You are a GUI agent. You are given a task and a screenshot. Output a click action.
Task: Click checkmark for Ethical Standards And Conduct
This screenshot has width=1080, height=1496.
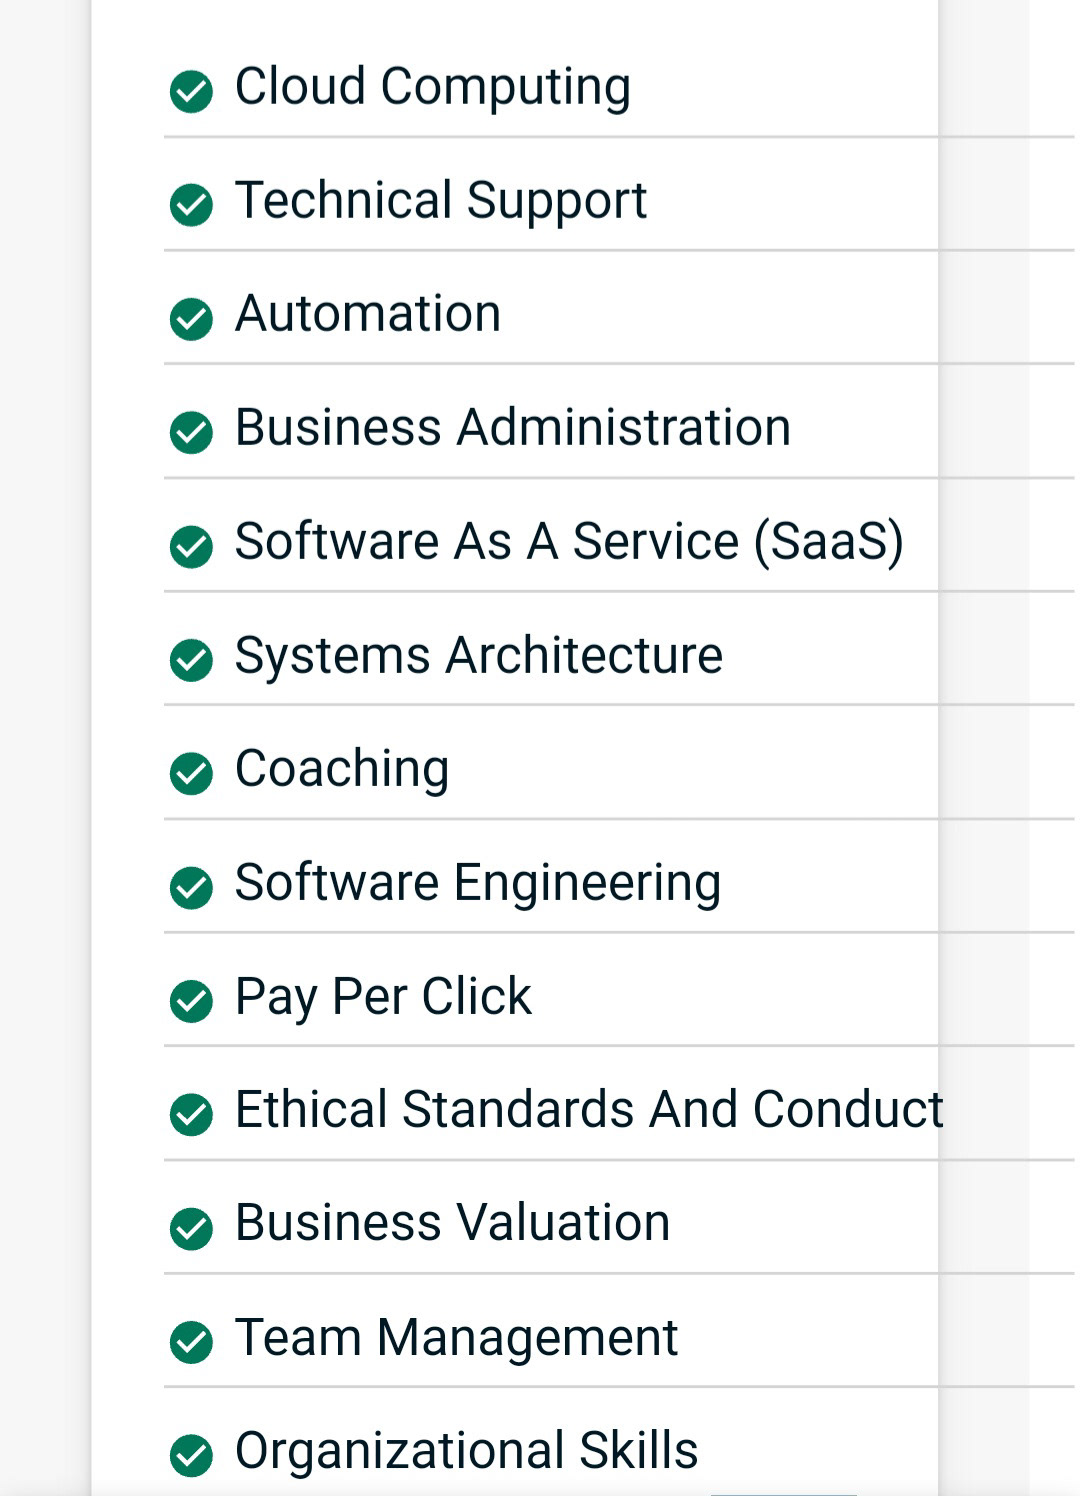point(191,1114)
